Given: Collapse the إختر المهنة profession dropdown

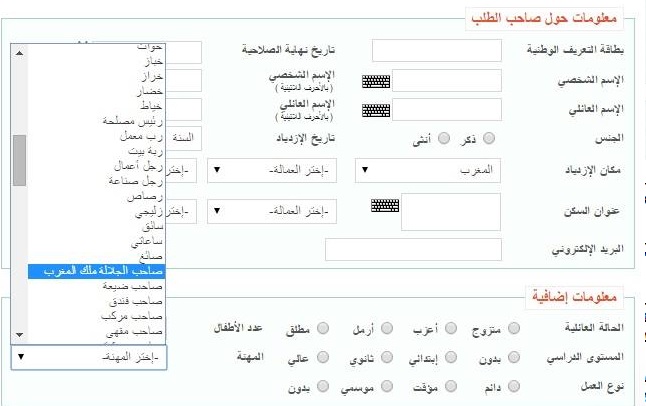Looking at the screenshot, I should (x=89, y=357).
